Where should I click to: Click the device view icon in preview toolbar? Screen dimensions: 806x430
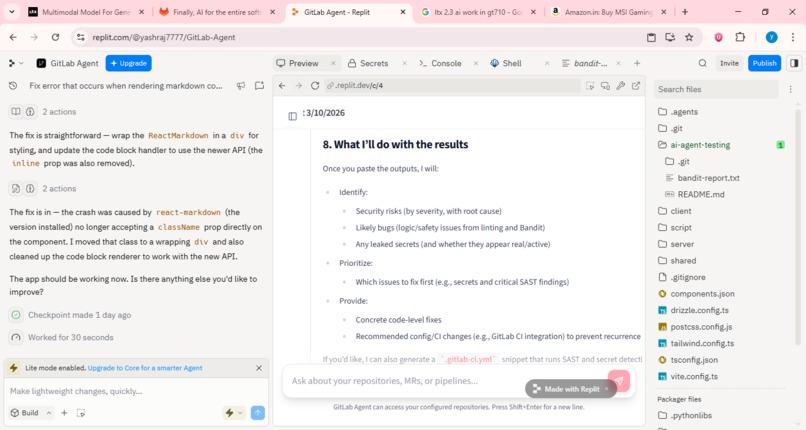click(605, 86)
